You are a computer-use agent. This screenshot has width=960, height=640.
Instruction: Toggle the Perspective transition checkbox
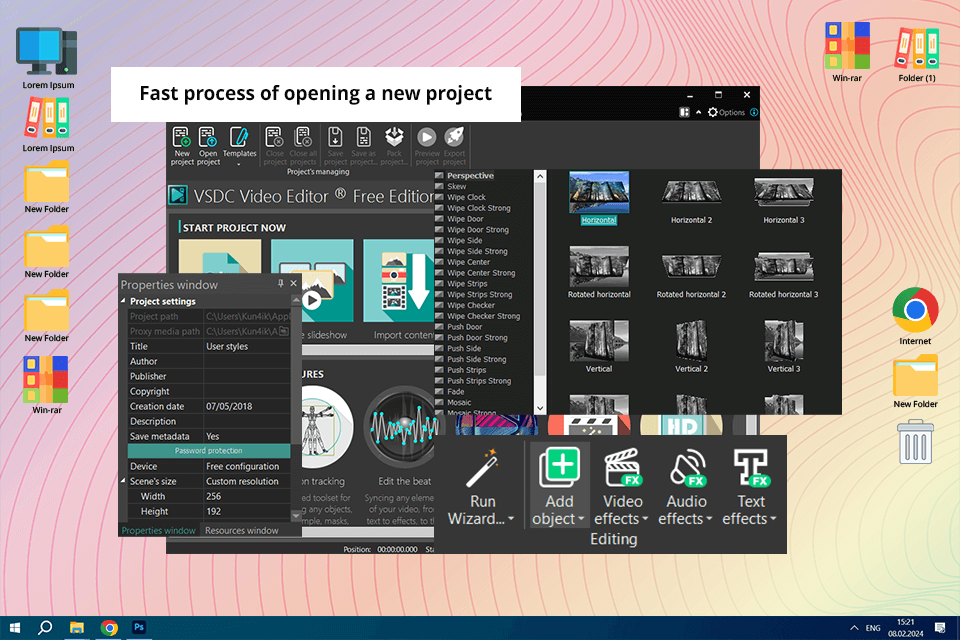point(439,175)
